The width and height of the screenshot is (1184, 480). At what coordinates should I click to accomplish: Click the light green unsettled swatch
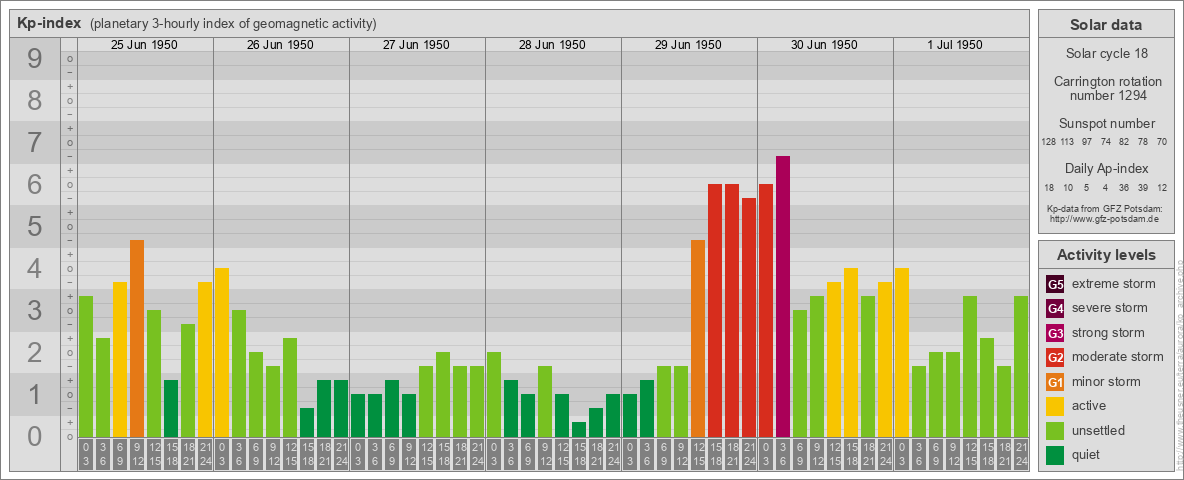(x=1055, y=430)
